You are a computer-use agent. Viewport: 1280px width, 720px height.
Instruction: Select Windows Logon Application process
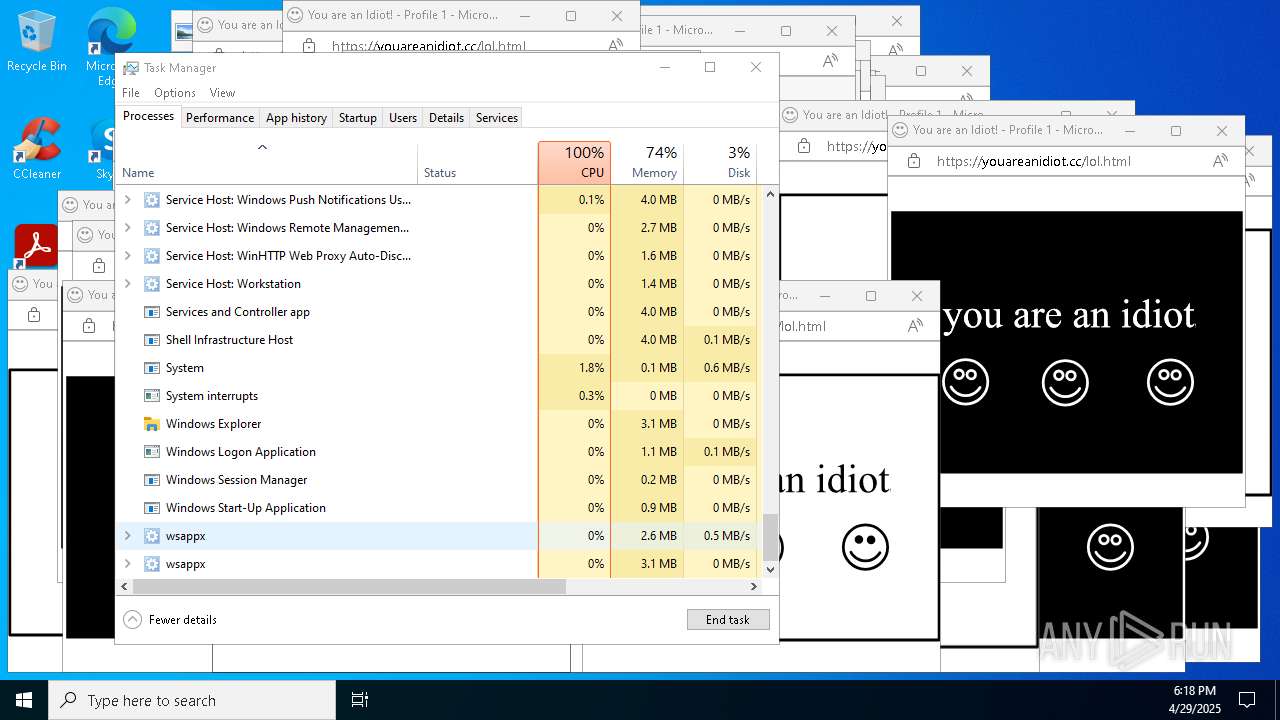point(437,451)
